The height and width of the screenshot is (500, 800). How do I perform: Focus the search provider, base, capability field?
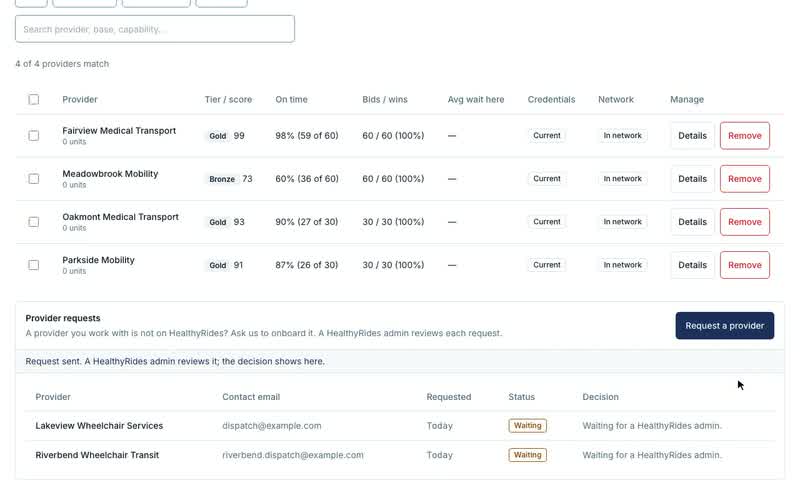pos(155,29)
